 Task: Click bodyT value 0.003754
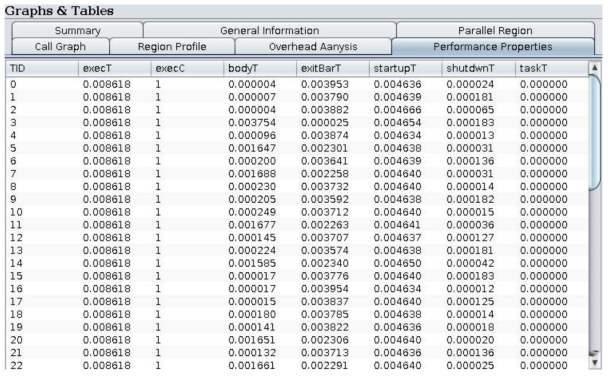(252, 123)
